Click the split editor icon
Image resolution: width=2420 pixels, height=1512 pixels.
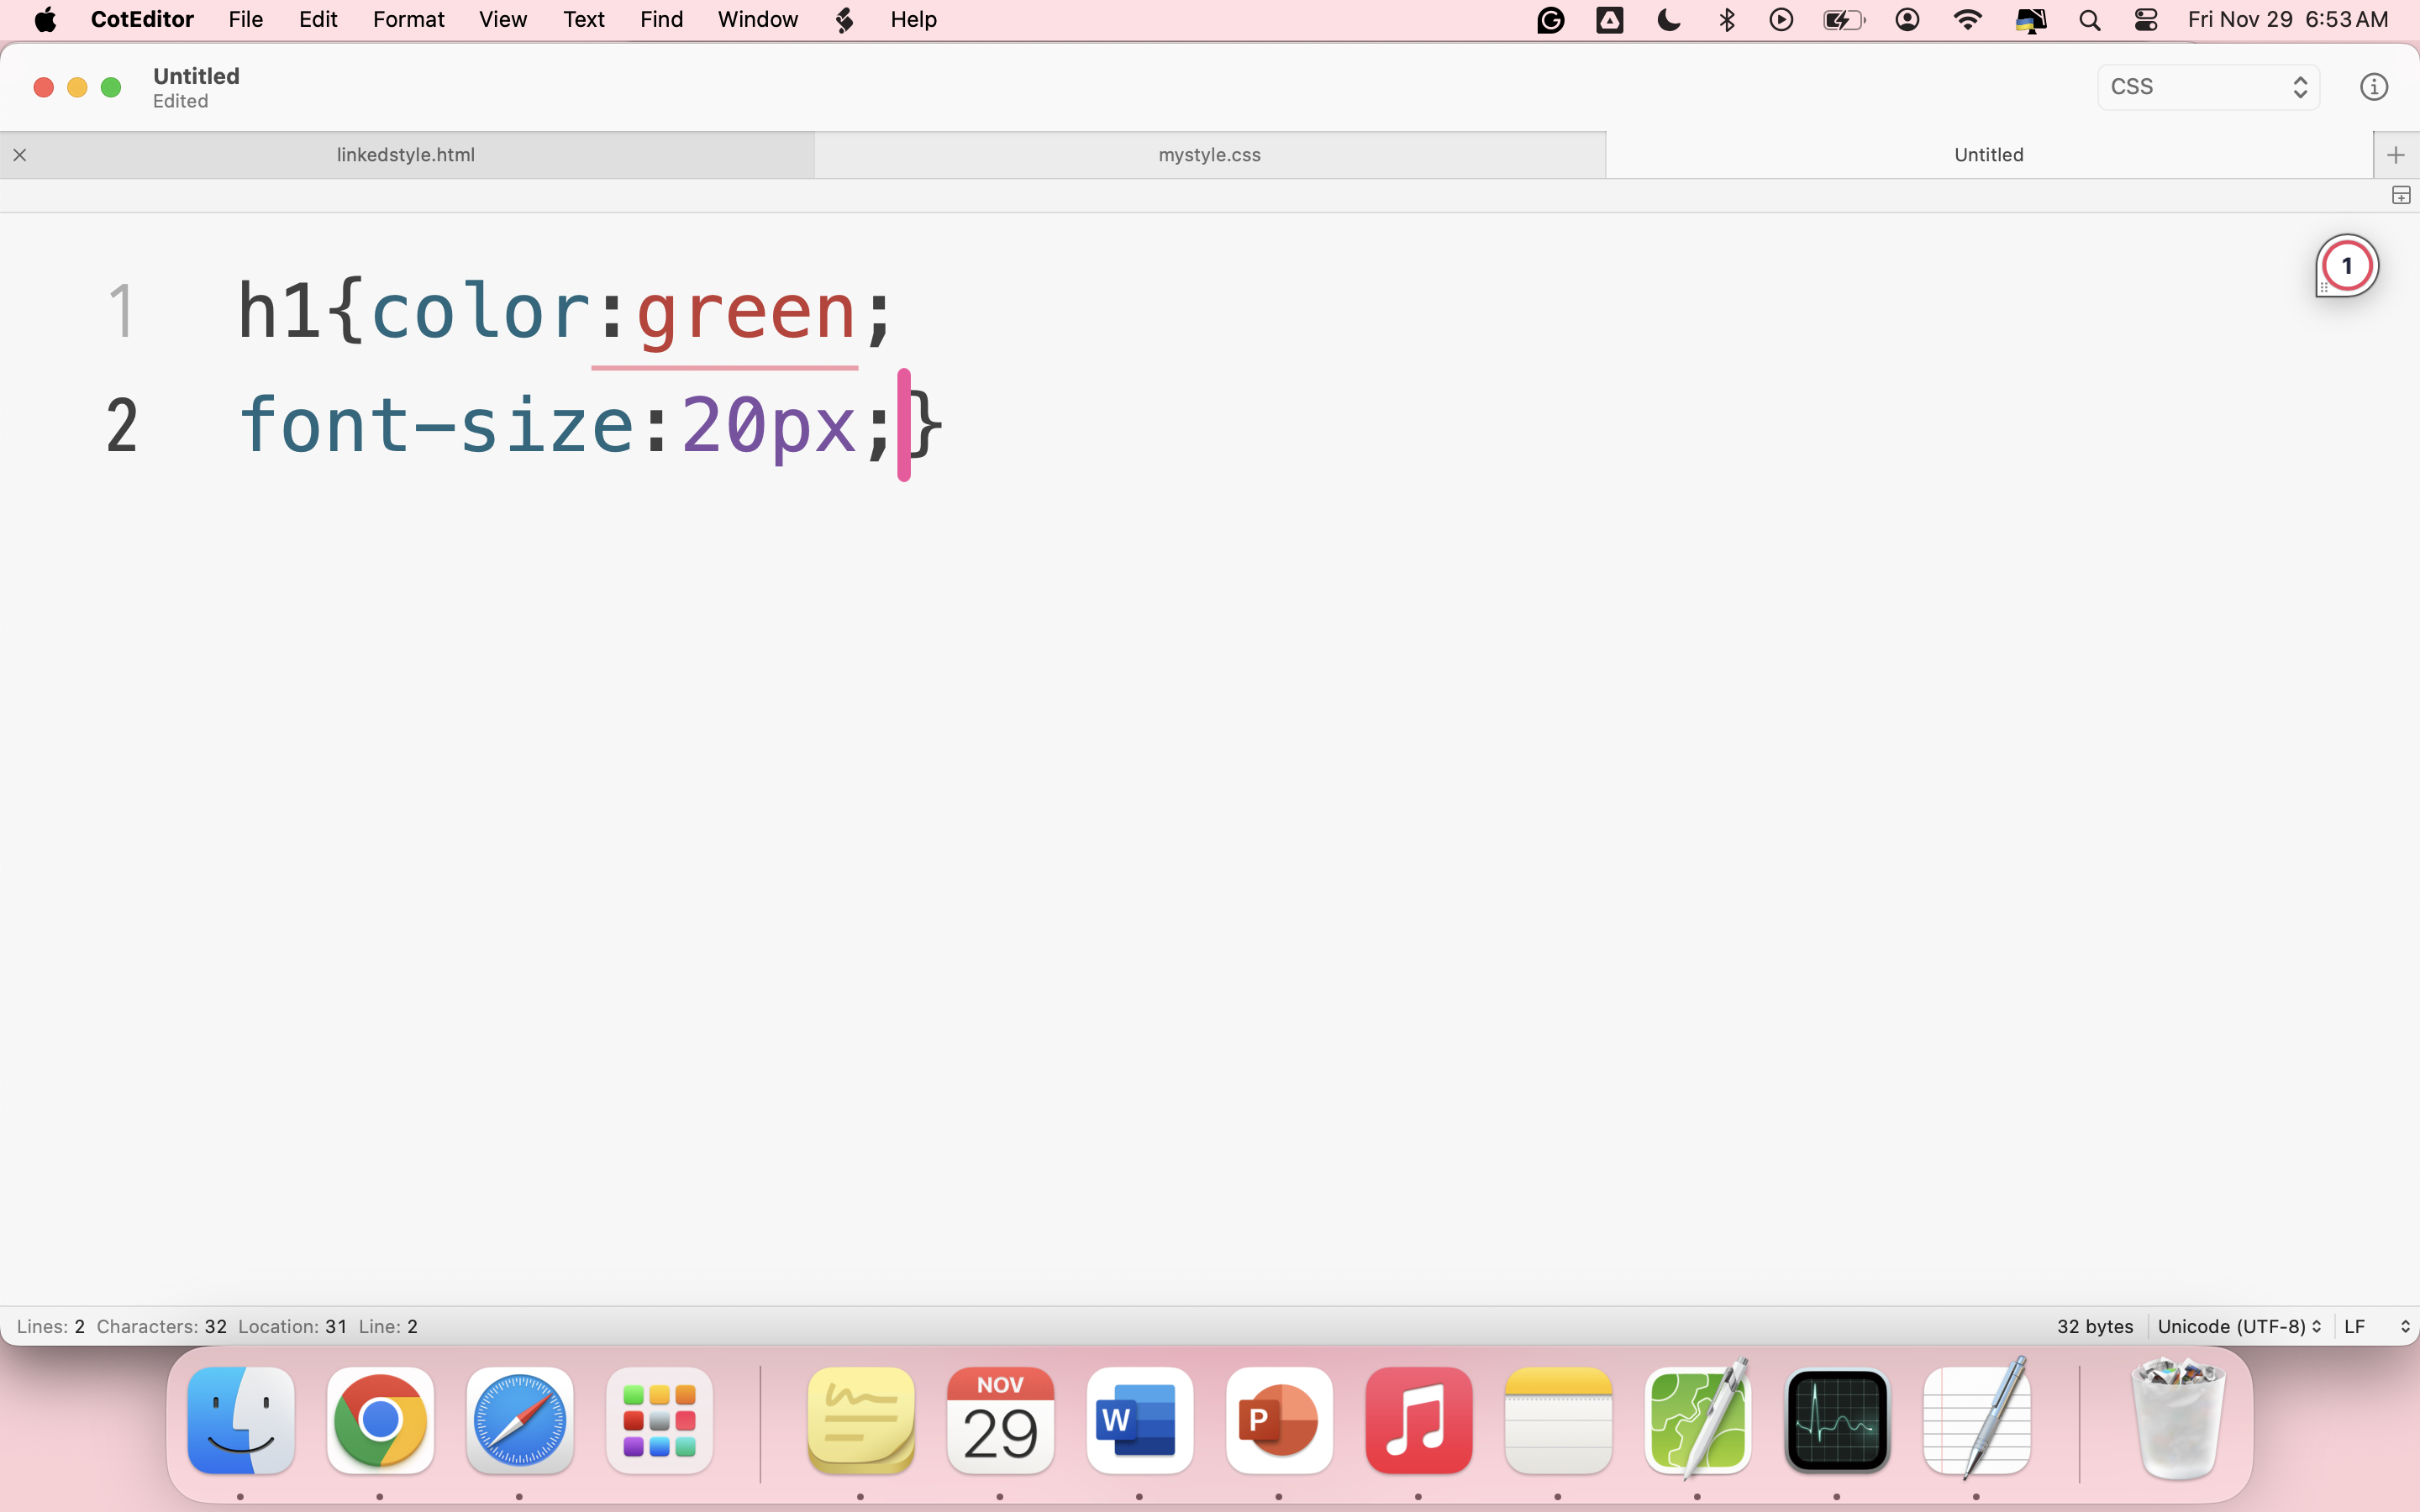pos(2401,195)
